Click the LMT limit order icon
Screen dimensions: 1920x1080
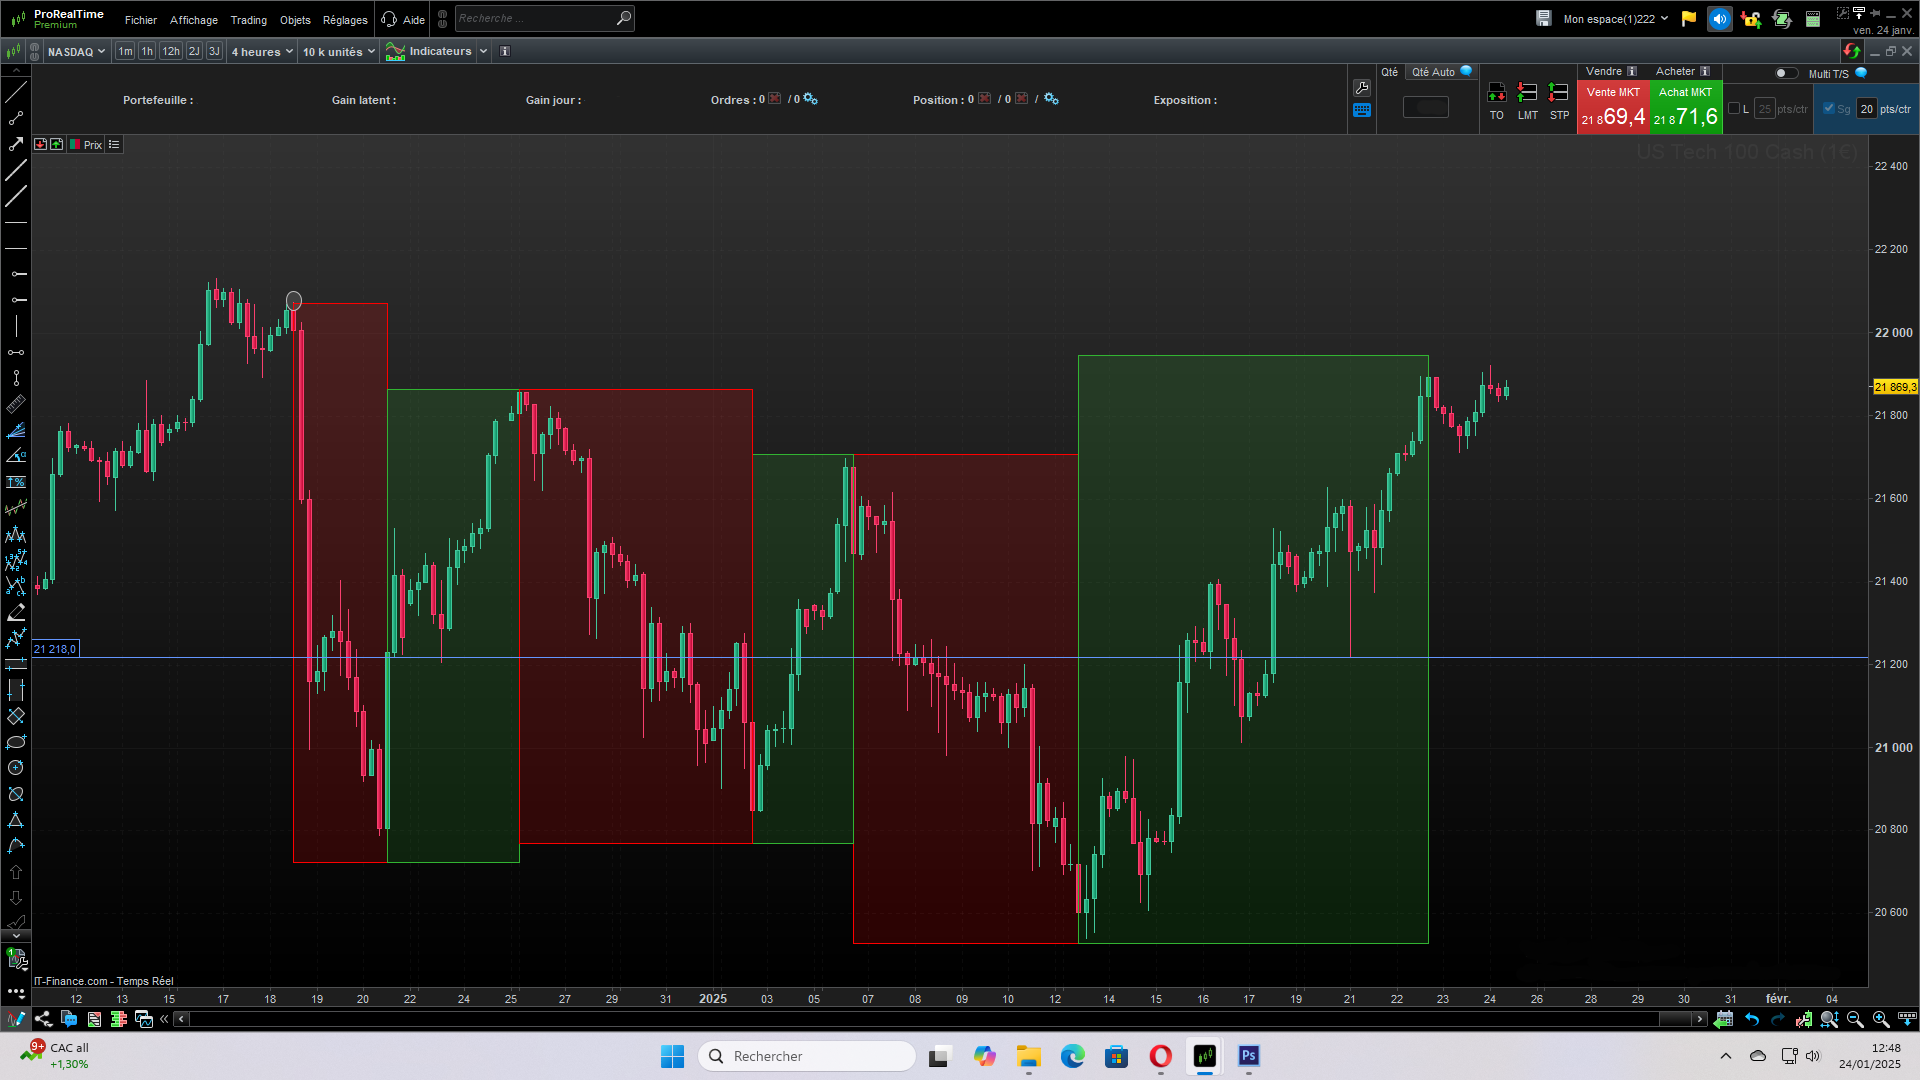(1527, 93)
